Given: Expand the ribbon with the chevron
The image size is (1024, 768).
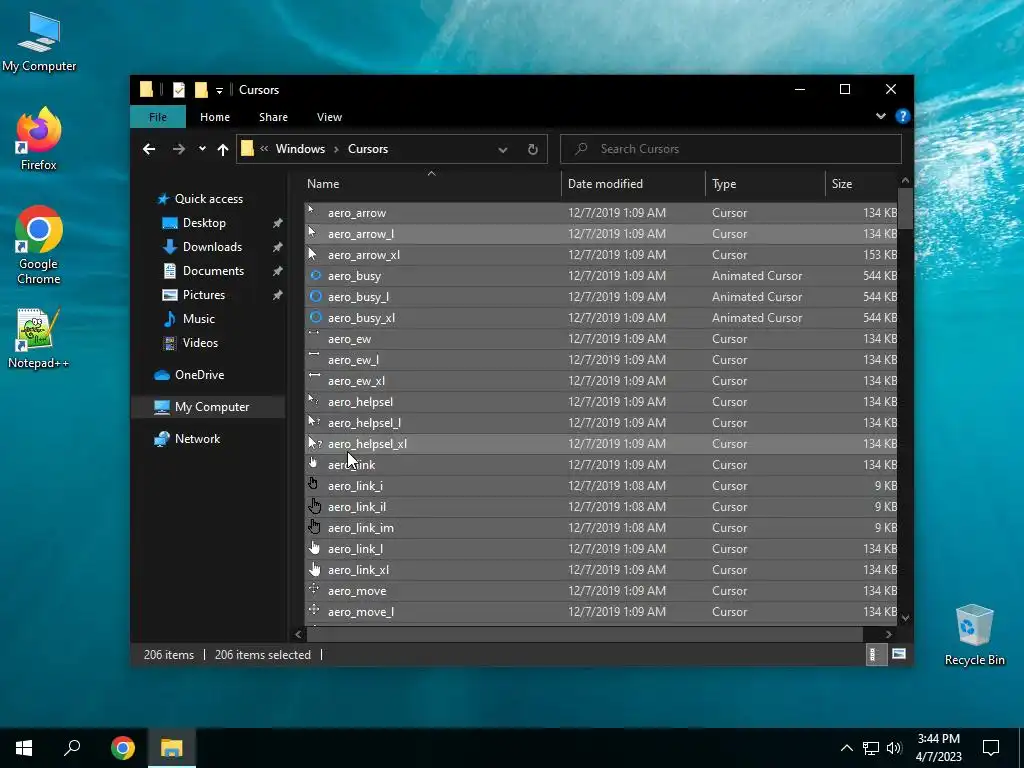Looking at the screenshot, I should (x=881, y=116).
